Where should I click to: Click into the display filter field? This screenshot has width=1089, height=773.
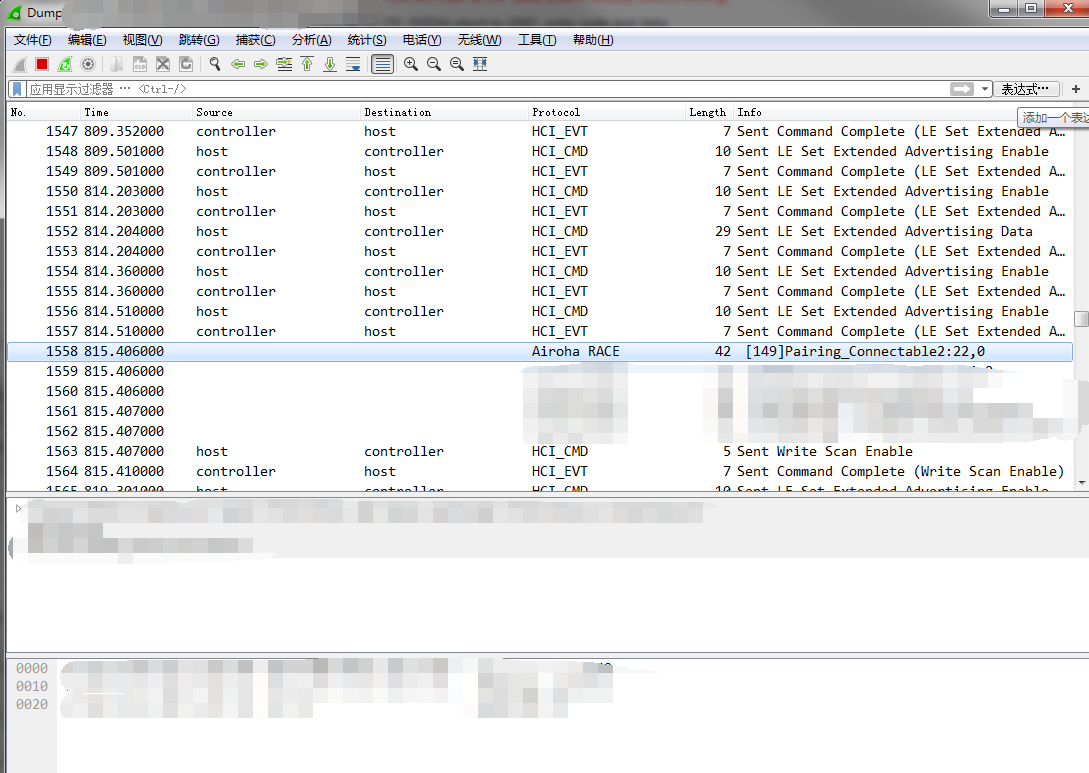[x=486, y=89]
